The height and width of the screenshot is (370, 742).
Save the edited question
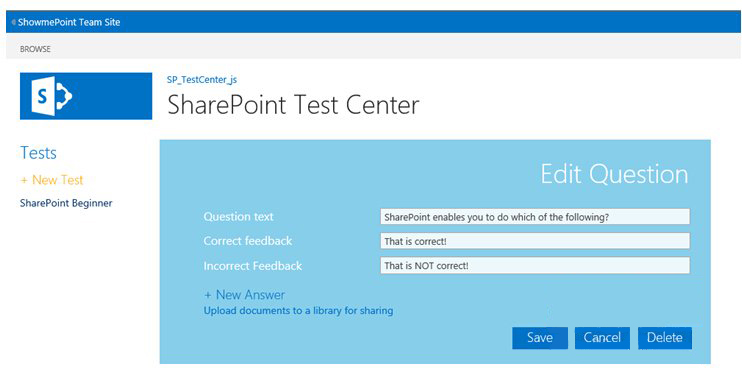tap(540, 338)
